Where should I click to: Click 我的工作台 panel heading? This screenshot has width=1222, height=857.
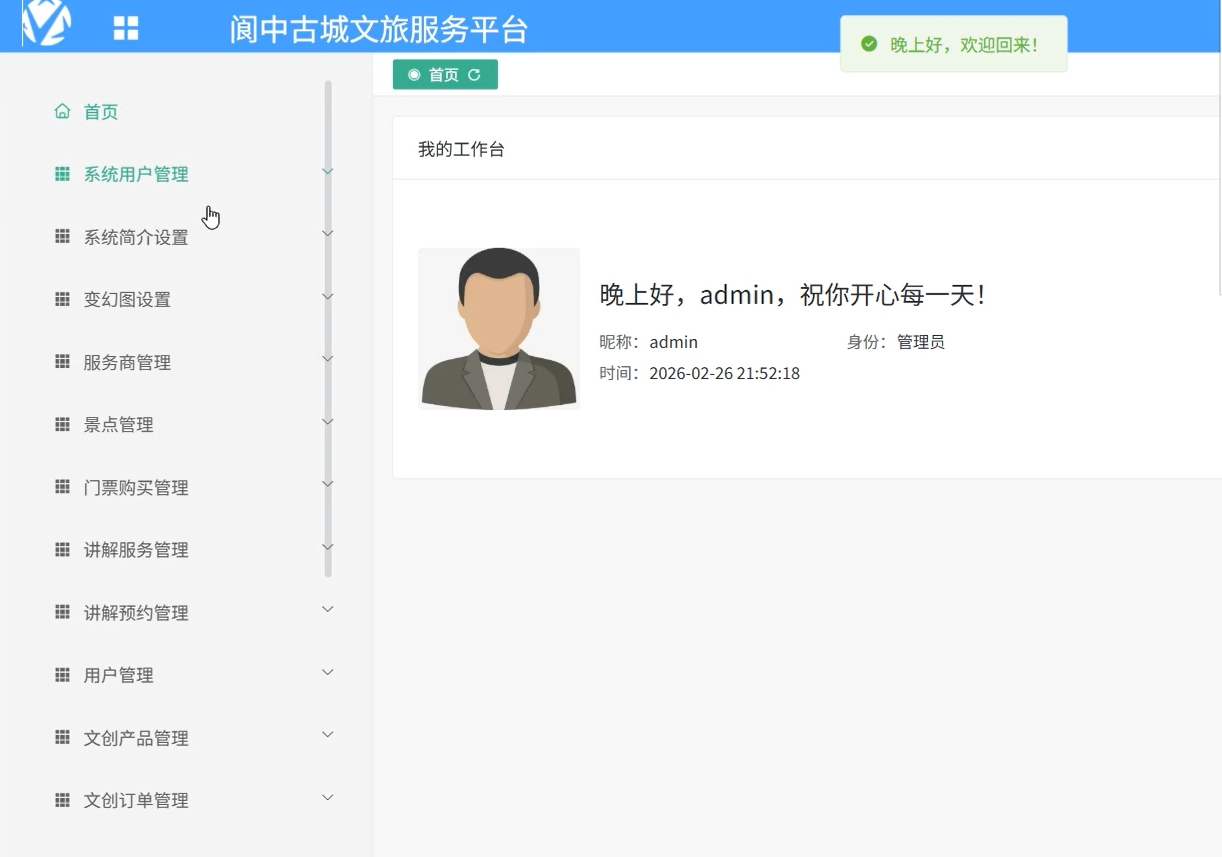461,149
